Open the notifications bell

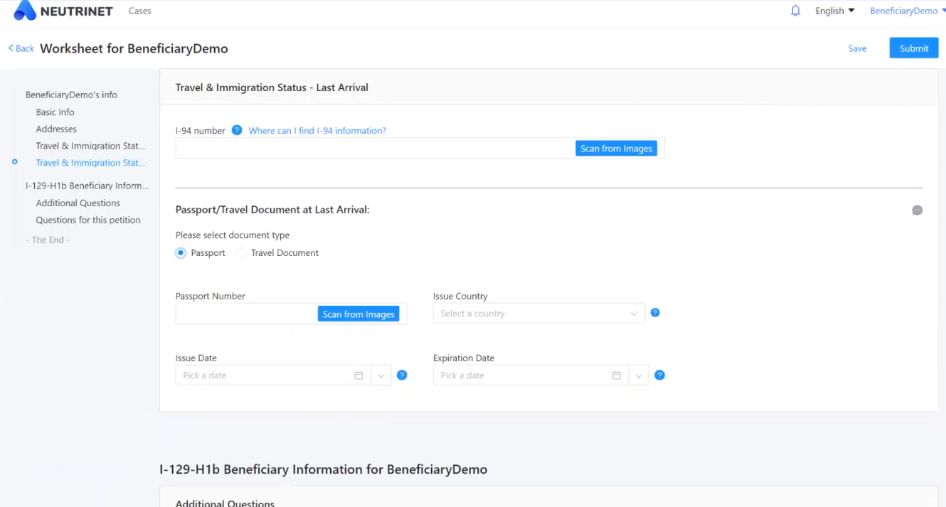point(795,10)
